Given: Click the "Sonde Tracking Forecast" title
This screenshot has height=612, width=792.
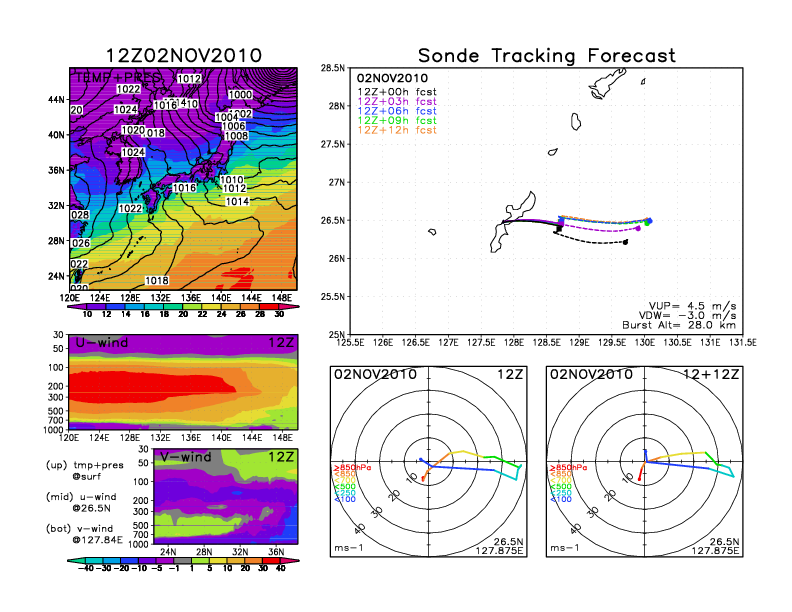Looking at the screenshot, I should click(546, 56).
